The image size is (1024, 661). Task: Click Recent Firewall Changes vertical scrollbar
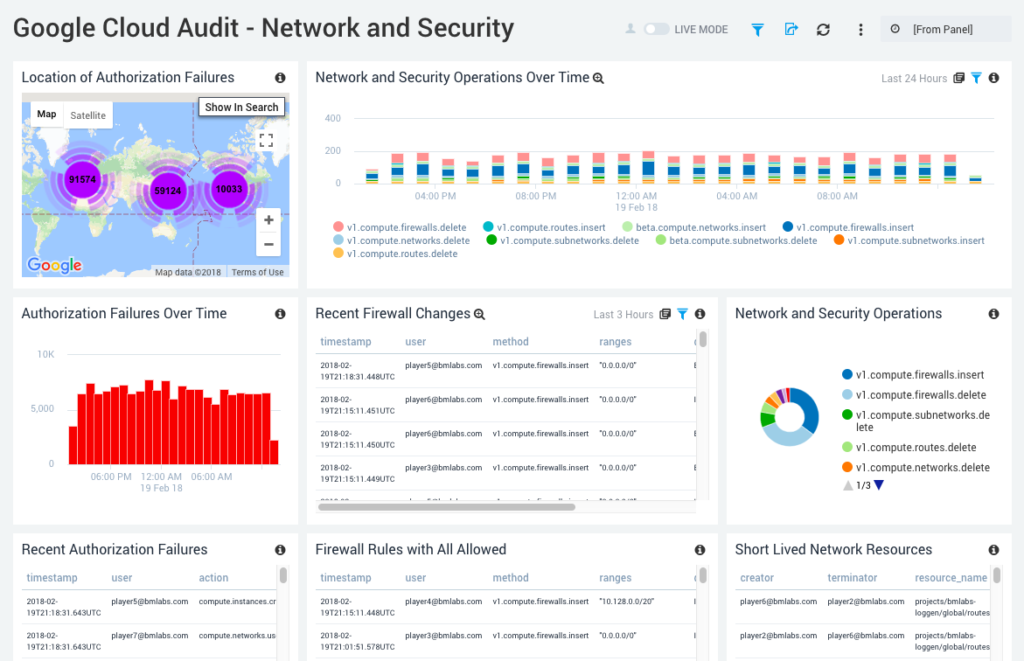click(x=703, y=339)
